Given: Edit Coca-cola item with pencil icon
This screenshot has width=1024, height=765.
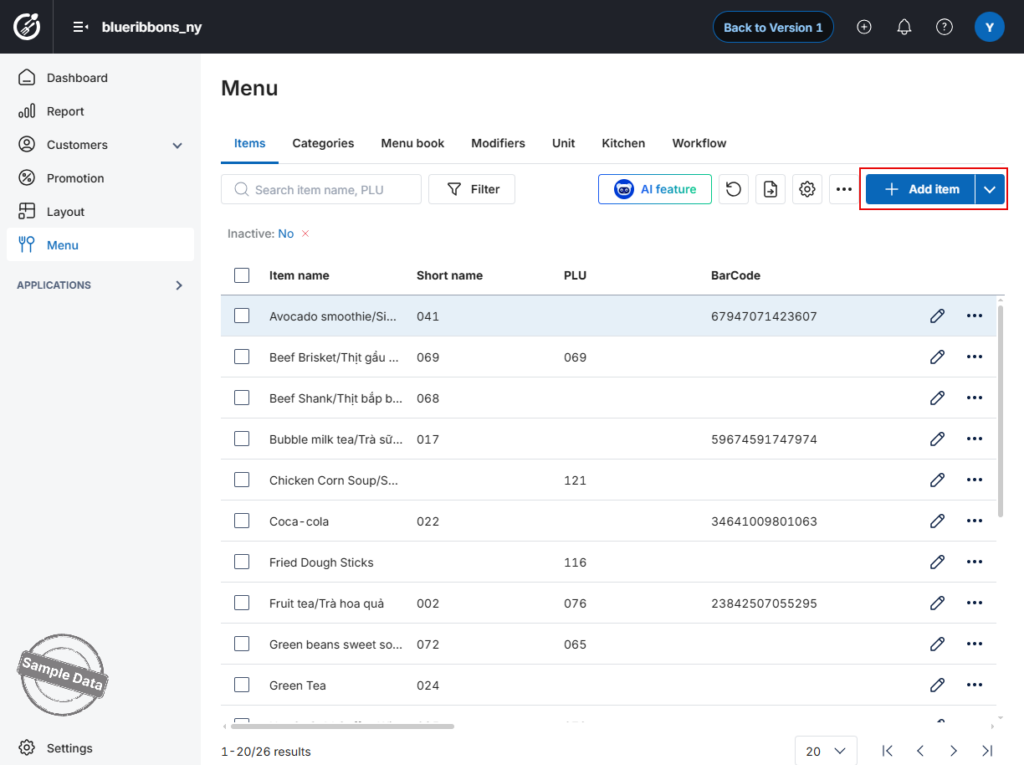Looking at the screenshot, I should [x=937, y=521].
